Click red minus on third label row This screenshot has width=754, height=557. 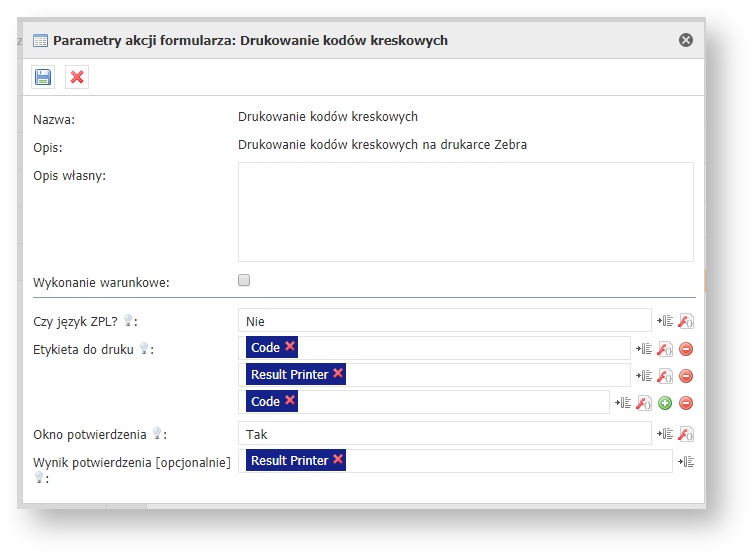pyautogui.click(x=686, y=403)
